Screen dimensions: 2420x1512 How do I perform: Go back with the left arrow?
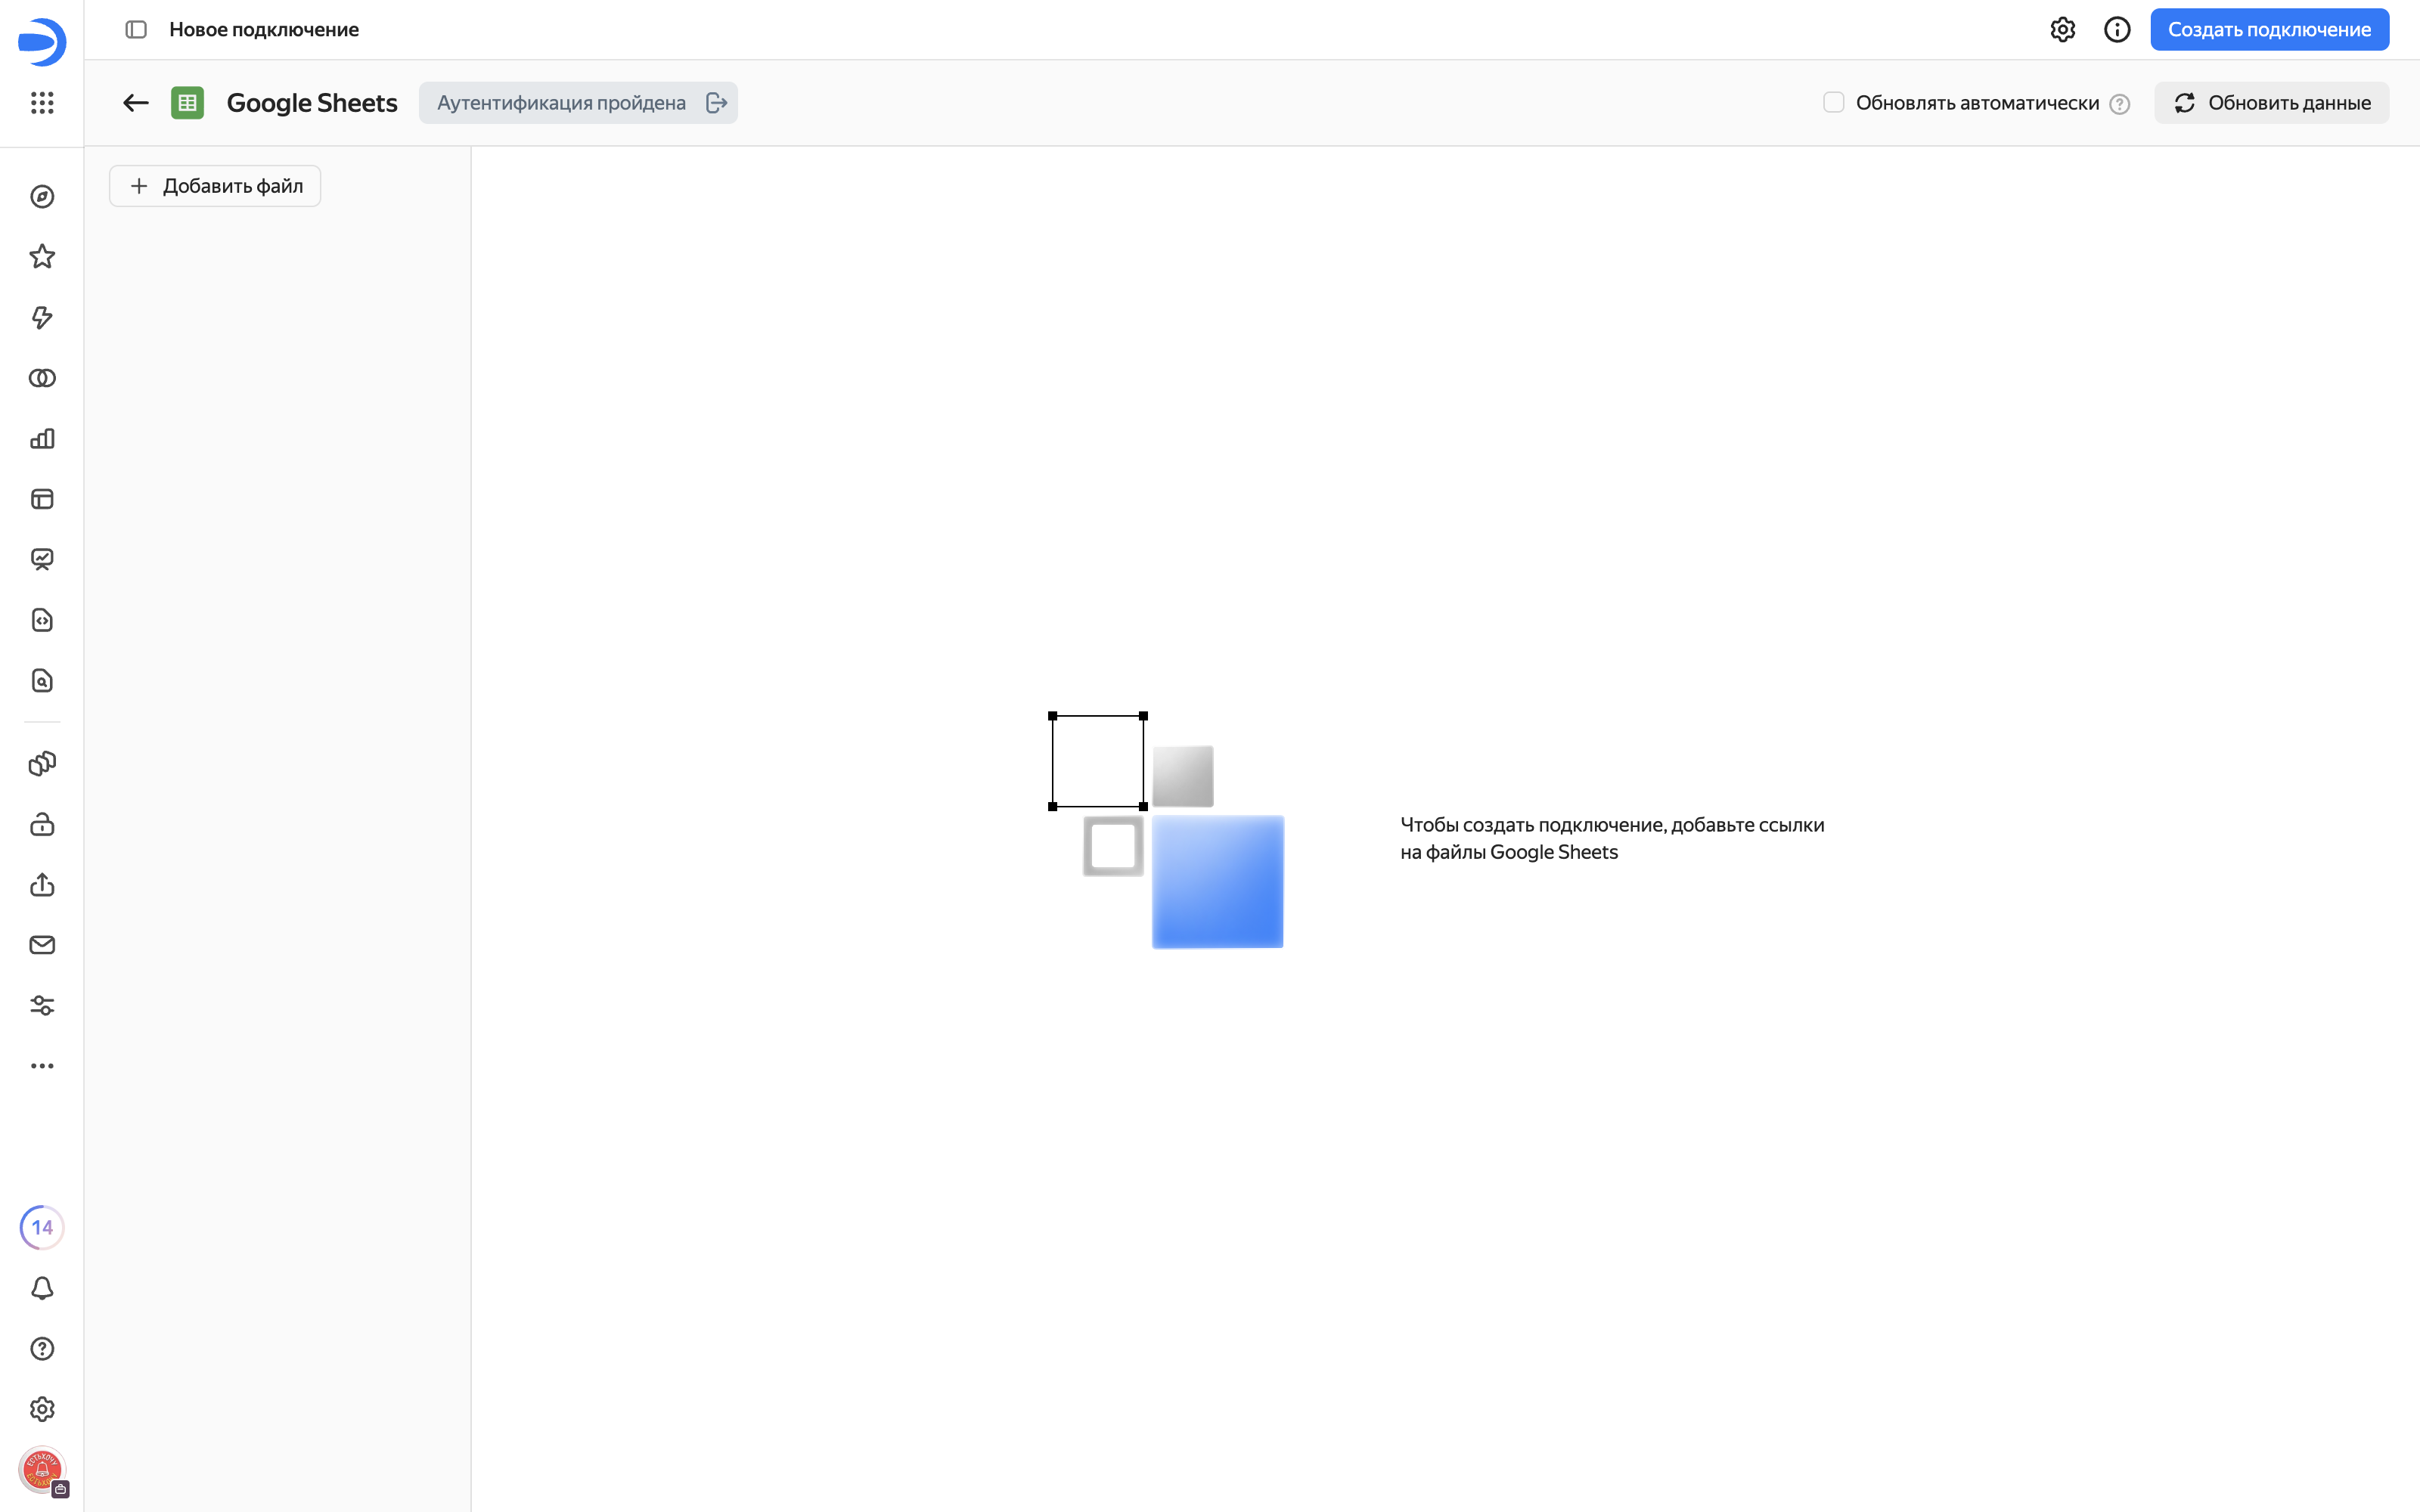coord(136,103)
